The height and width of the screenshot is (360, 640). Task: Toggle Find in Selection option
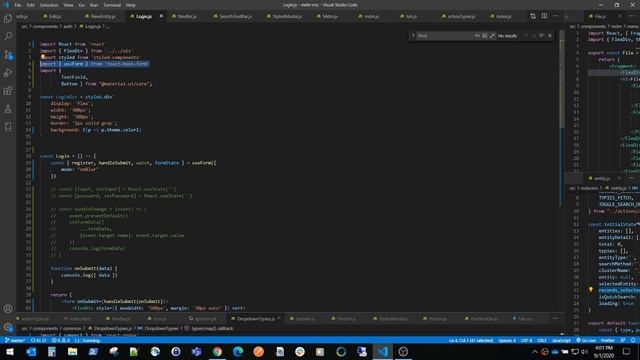542,36
